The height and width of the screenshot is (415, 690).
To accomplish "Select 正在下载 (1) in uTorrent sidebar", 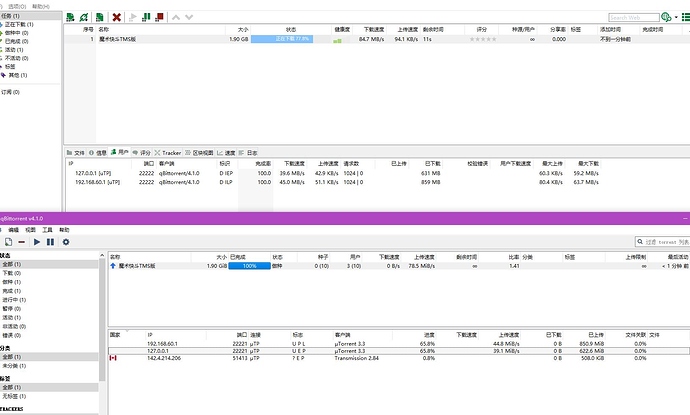I will (x=19, y=25).
